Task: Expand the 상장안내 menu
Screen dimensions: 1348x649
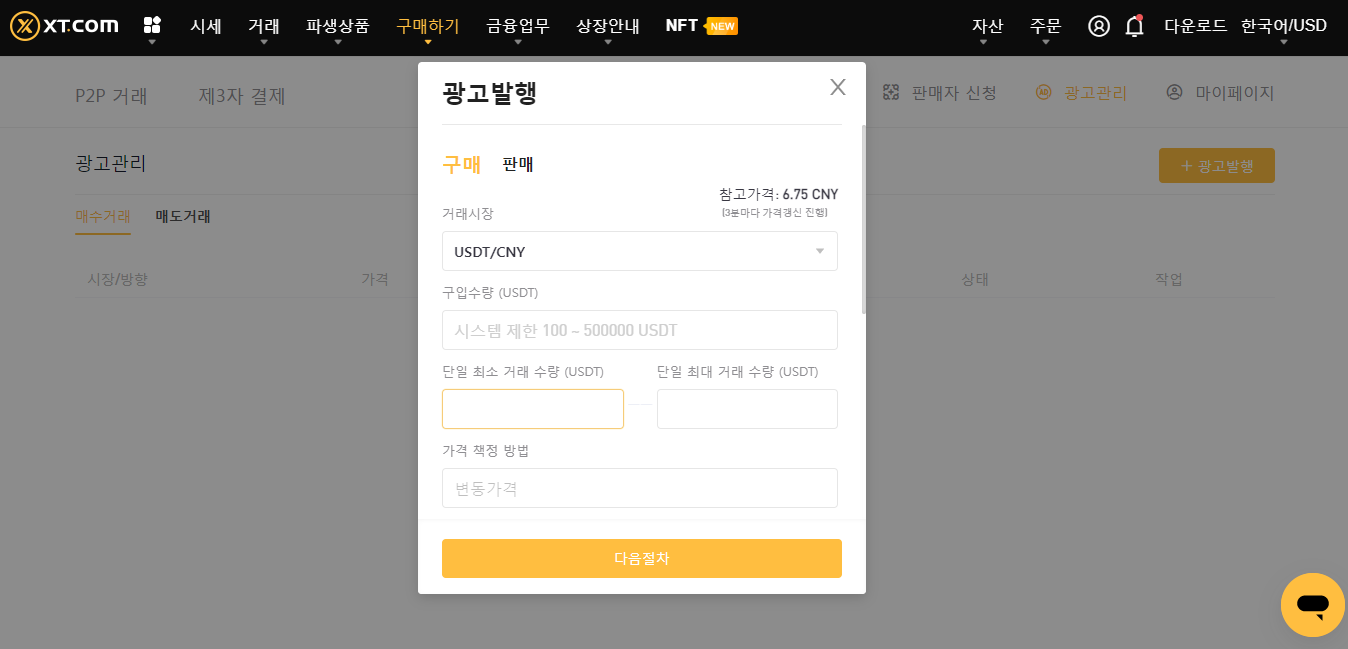Action: pos(608,26)
